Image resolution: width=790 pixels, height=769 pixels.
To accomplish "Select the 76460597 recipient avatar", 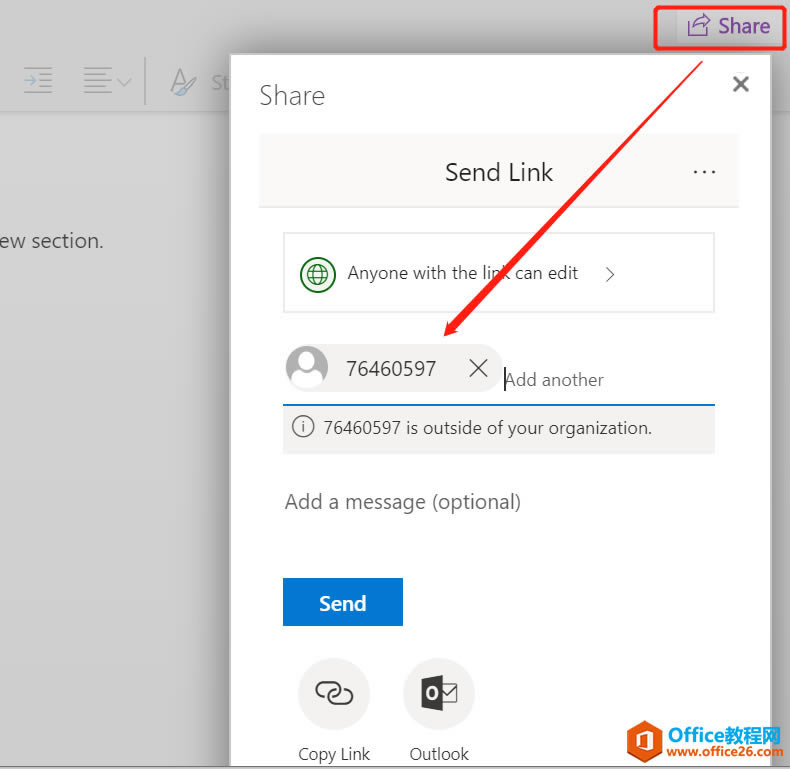I will [307, 368].
